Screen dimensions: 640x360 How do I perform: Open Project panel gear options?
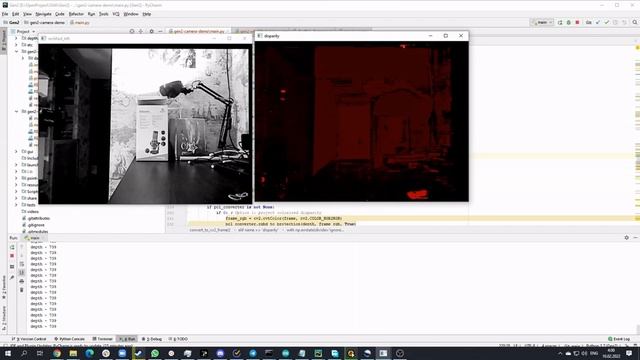(x=151, y=31)
